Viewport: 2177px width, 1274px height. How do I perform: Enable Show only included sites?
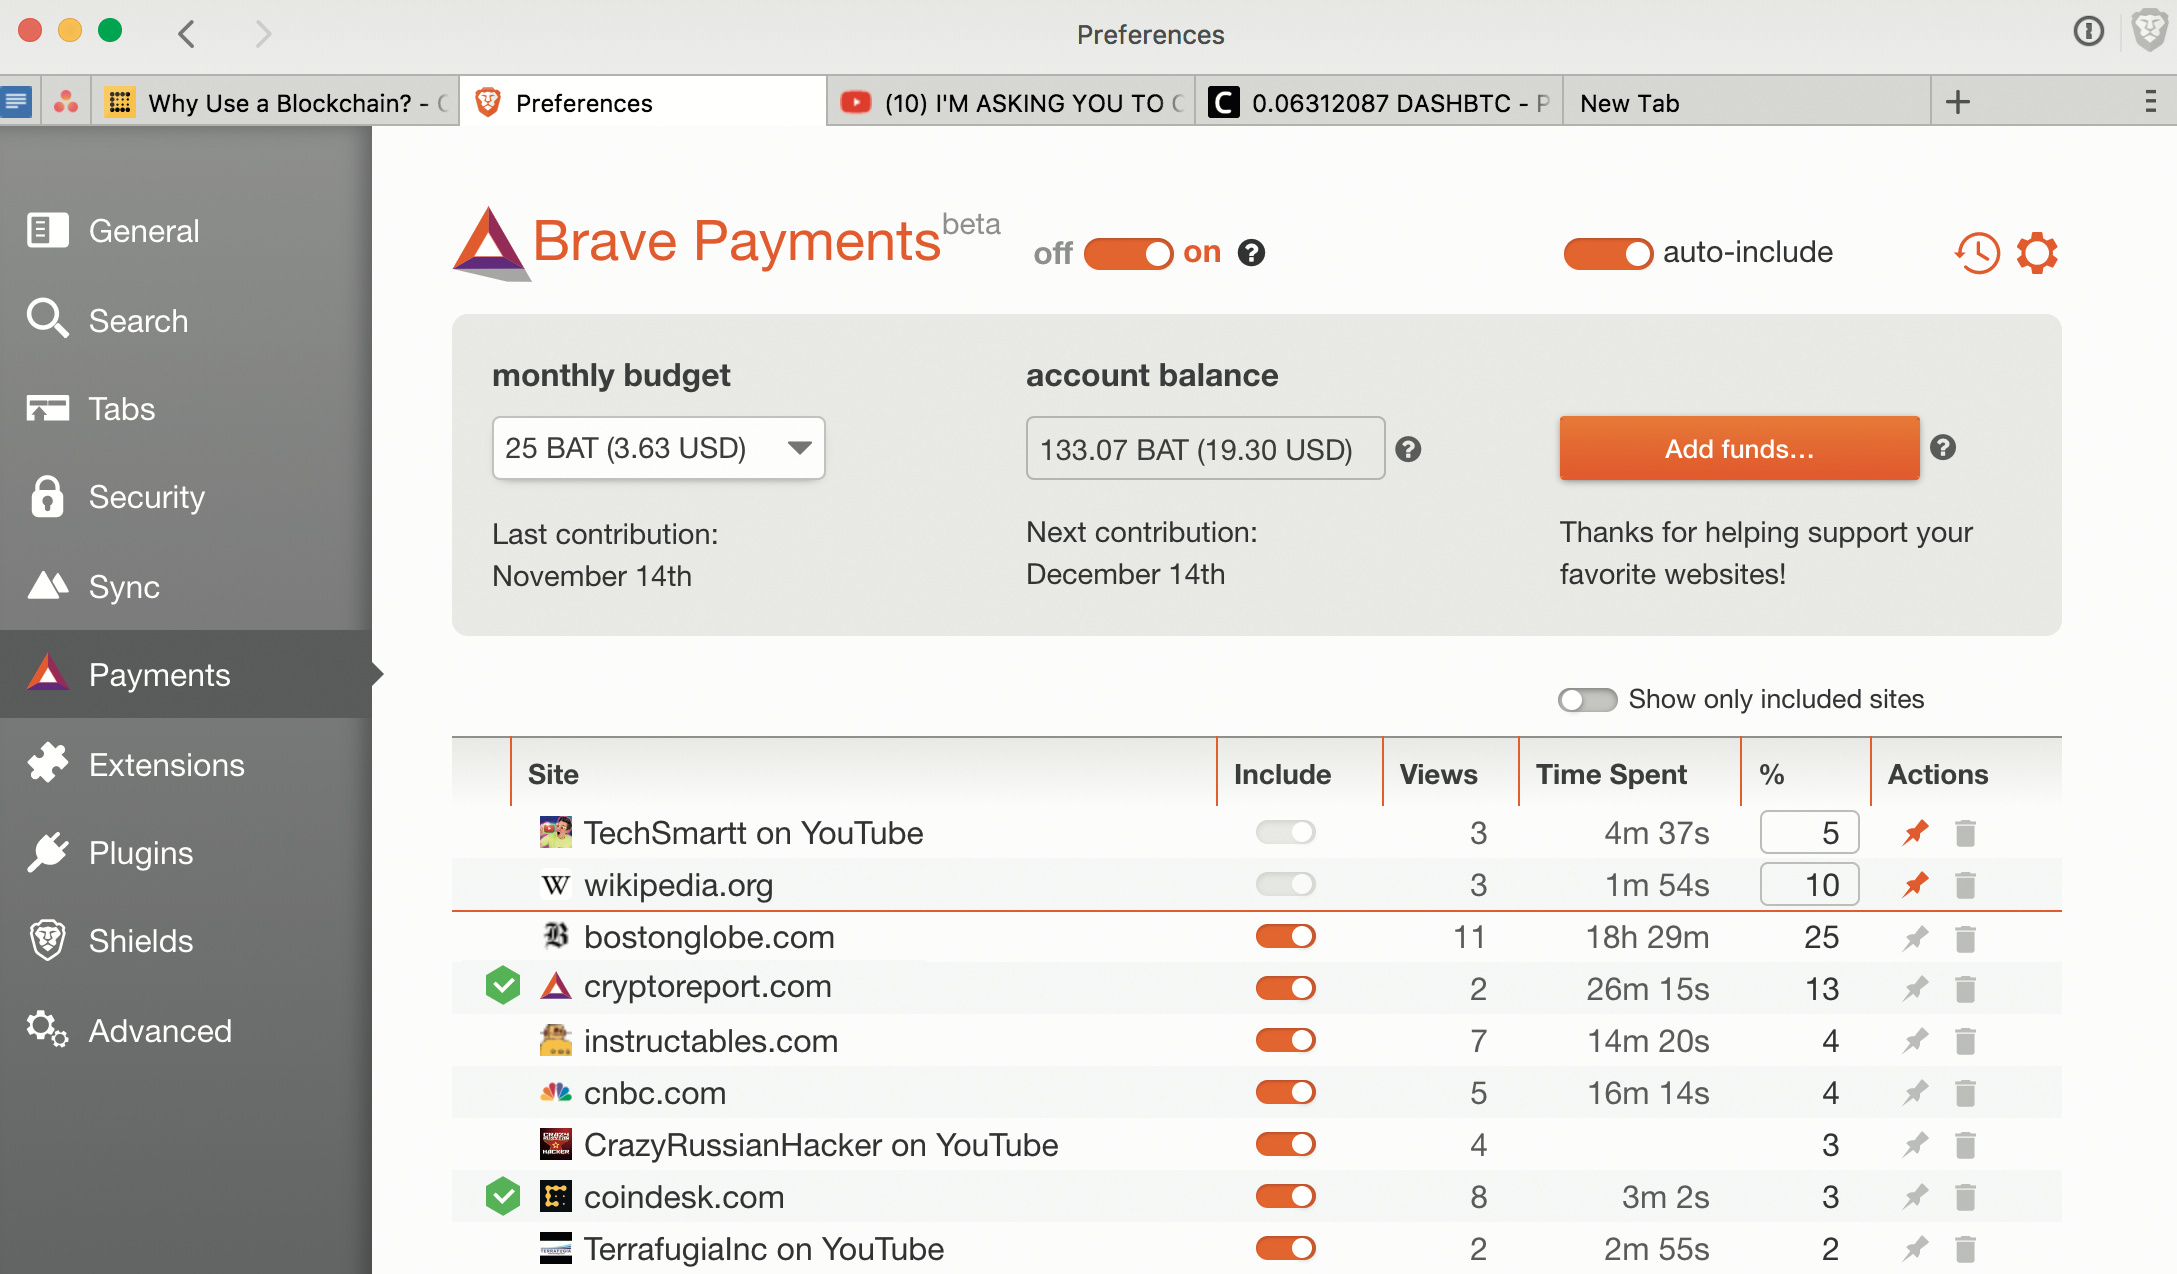pyautogui.click(x=1587, y=699)
